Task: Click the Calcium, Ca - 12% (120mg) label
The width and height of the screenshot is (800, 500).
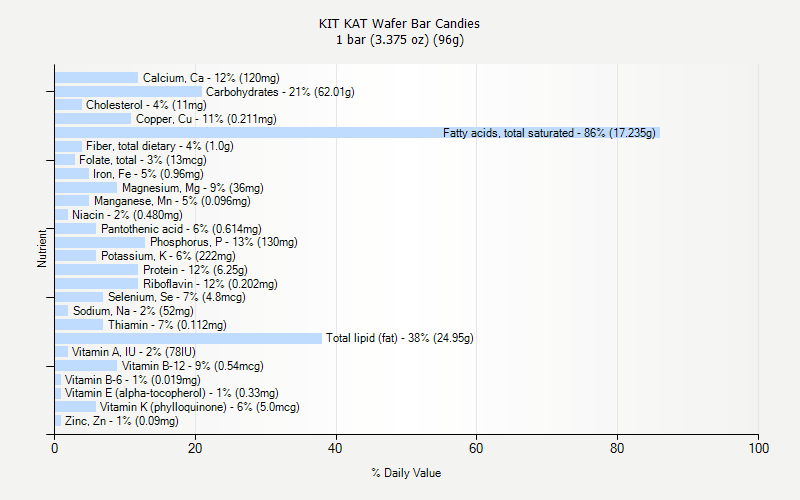Action: 211,78
